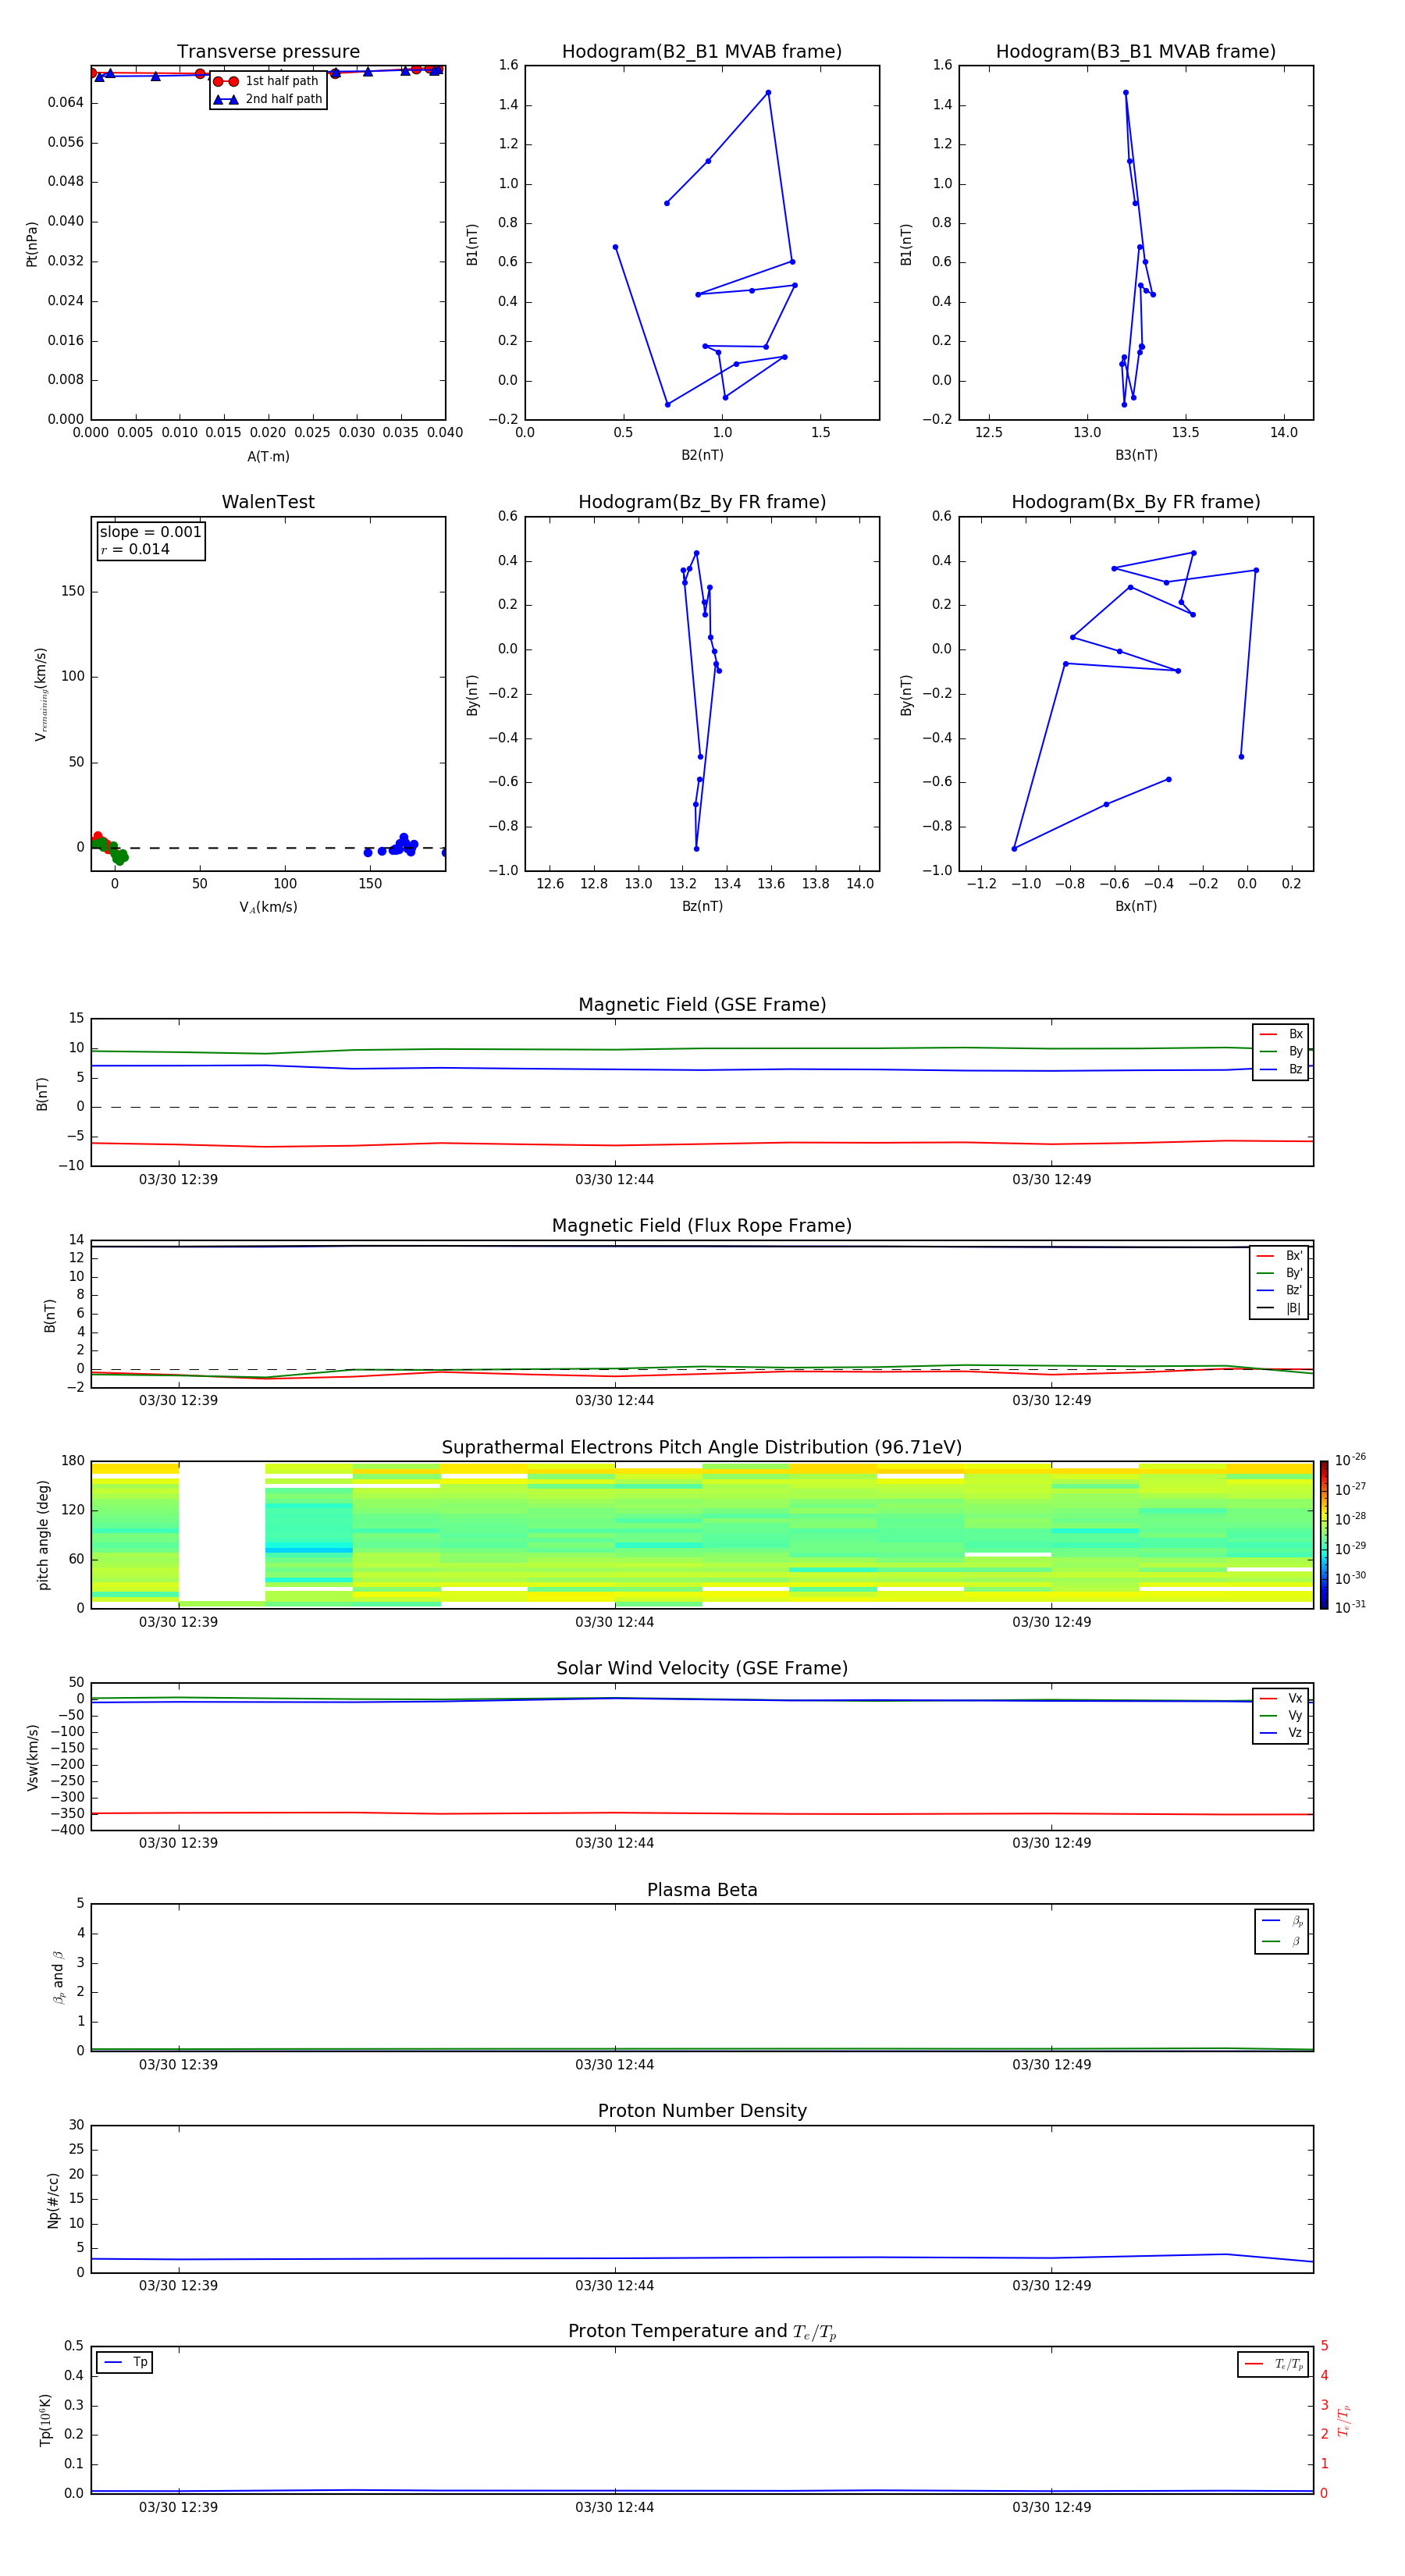Click the 'Tp' legend box
Image resolution: width=1405 pixels, height=2576 pixels.
(125, 2363)
